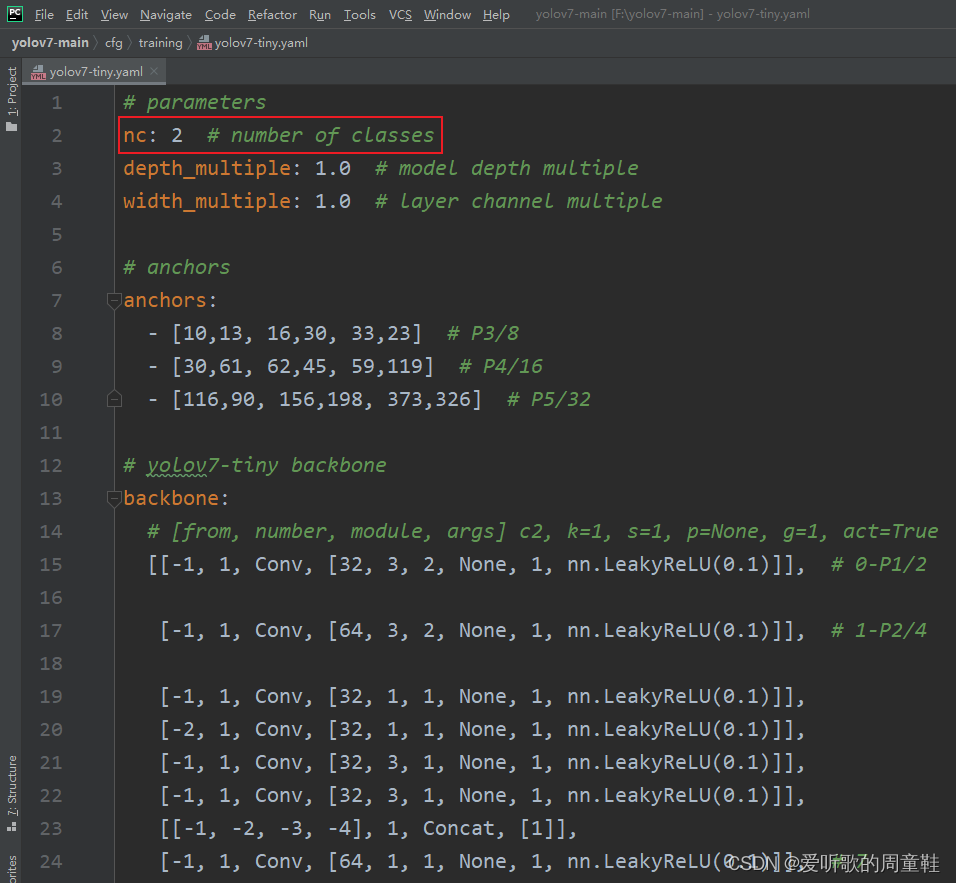Click anchor list '[116,90, 156,198, 373,326]'
This screenshot has height=883, width=956.
pos(327,399)
